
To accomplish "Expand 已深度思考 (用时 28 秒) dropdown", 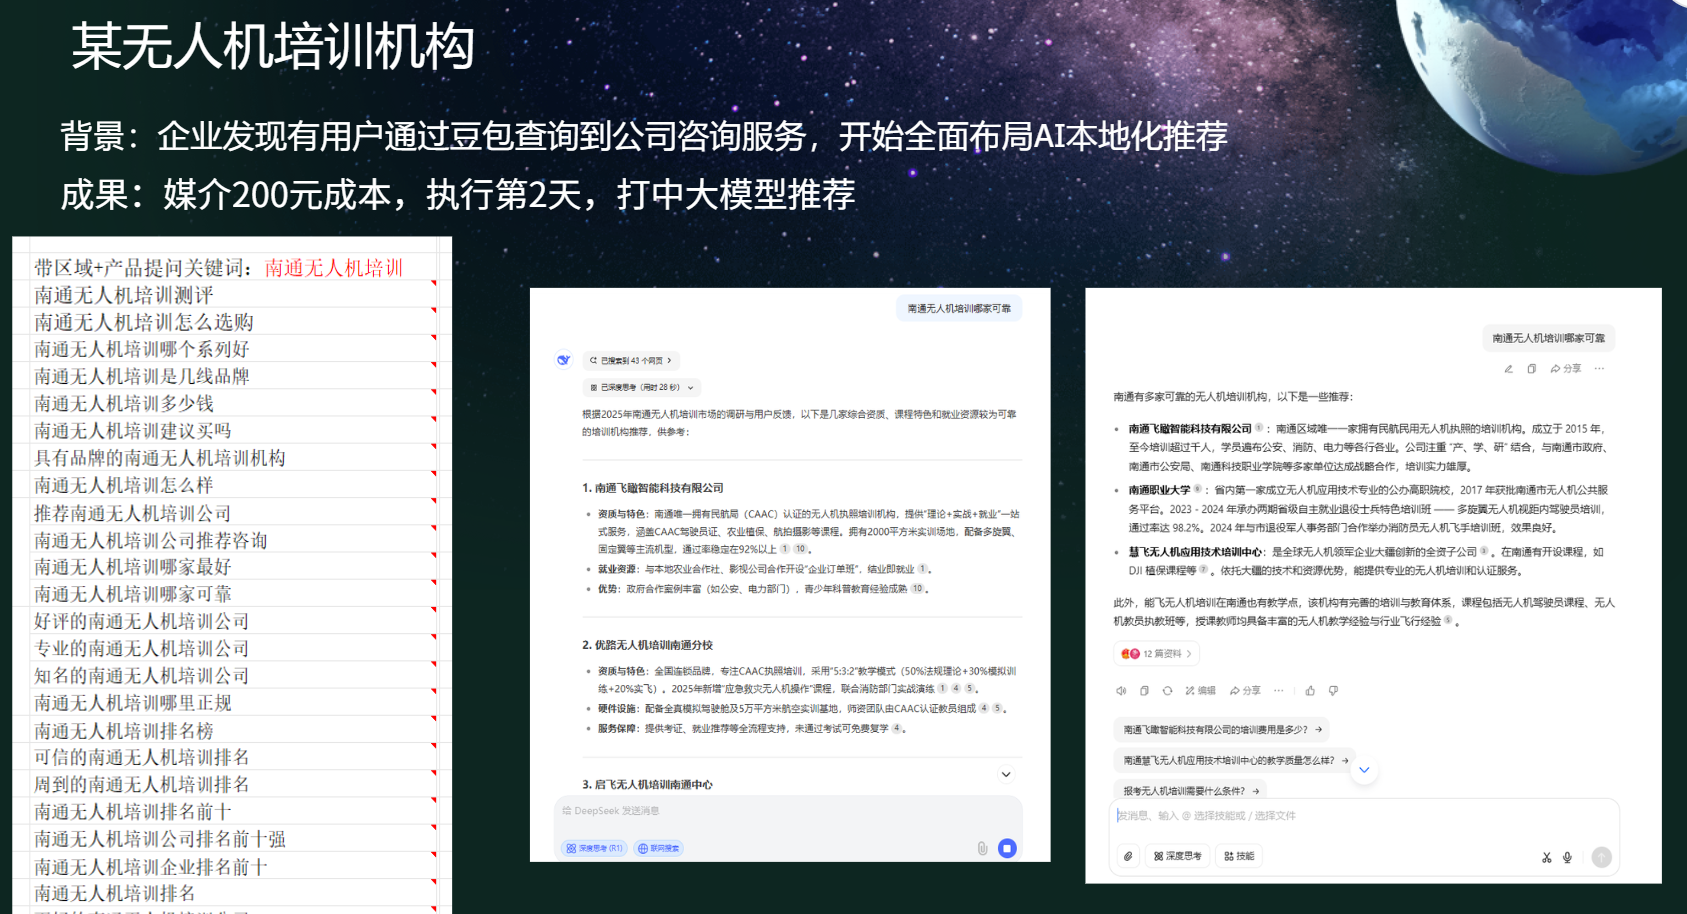I will pyautogui.click(x=641, y=387).
